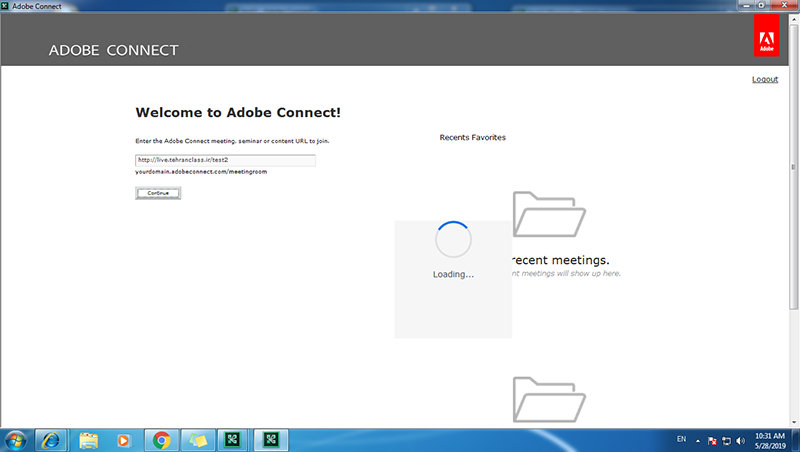
Task: Open Windows Explorer from the taskbar
Action: tap(88, 439)
